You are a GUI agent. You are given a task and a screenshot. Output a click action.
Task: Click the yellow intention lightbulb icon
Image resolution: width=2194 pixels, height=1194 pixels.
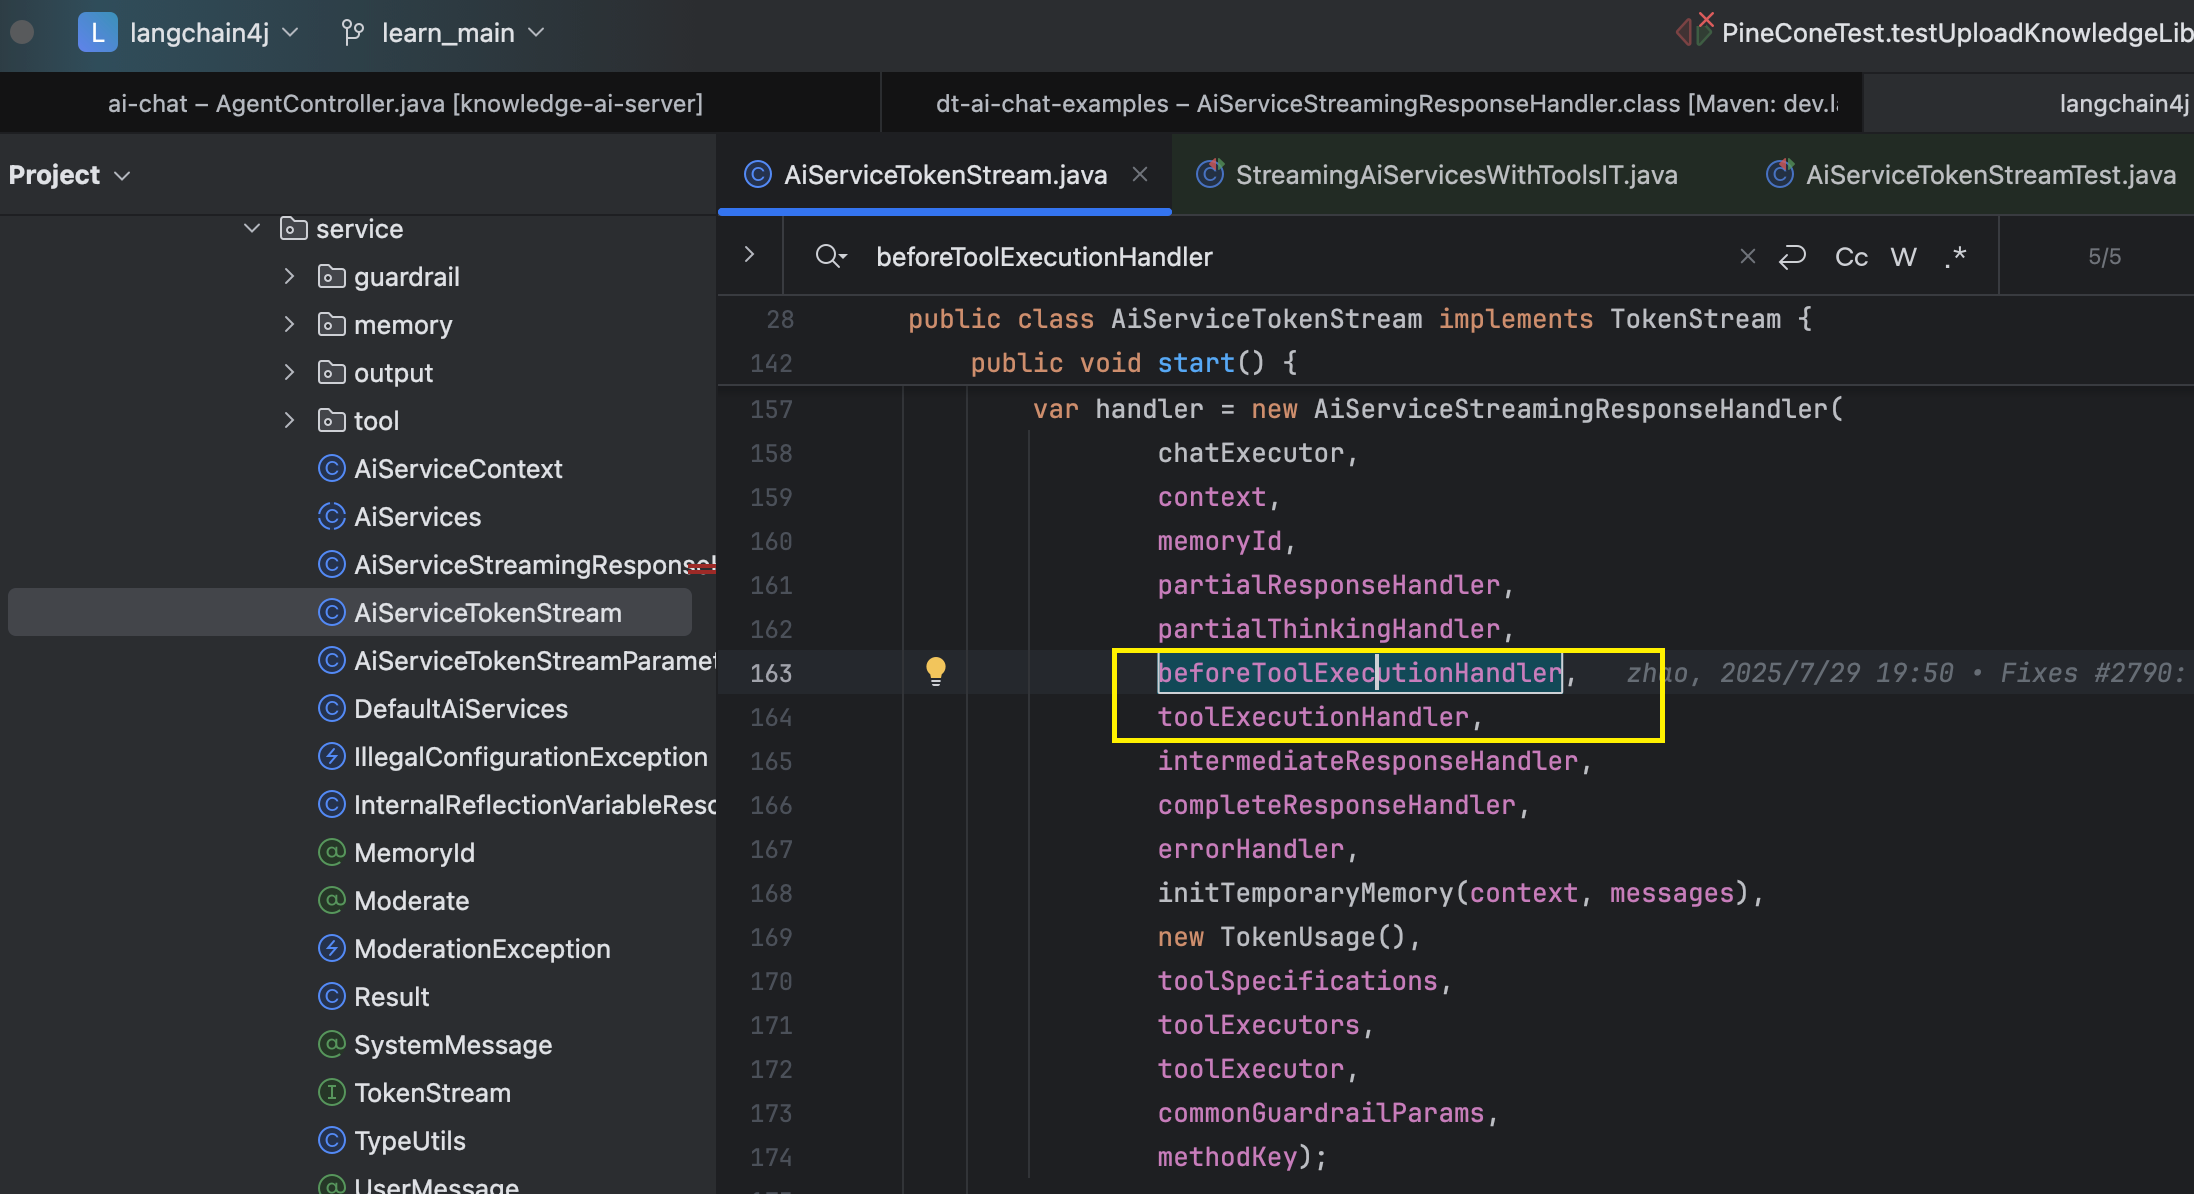936,671
